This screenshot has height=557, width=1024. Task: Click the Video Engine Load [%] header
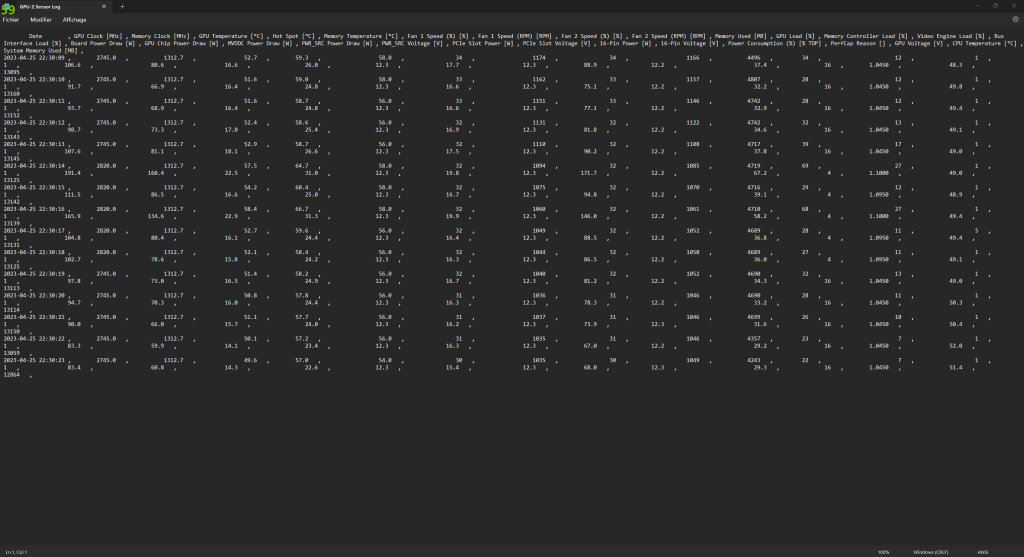pyautogui.click(x=951, y=37)
